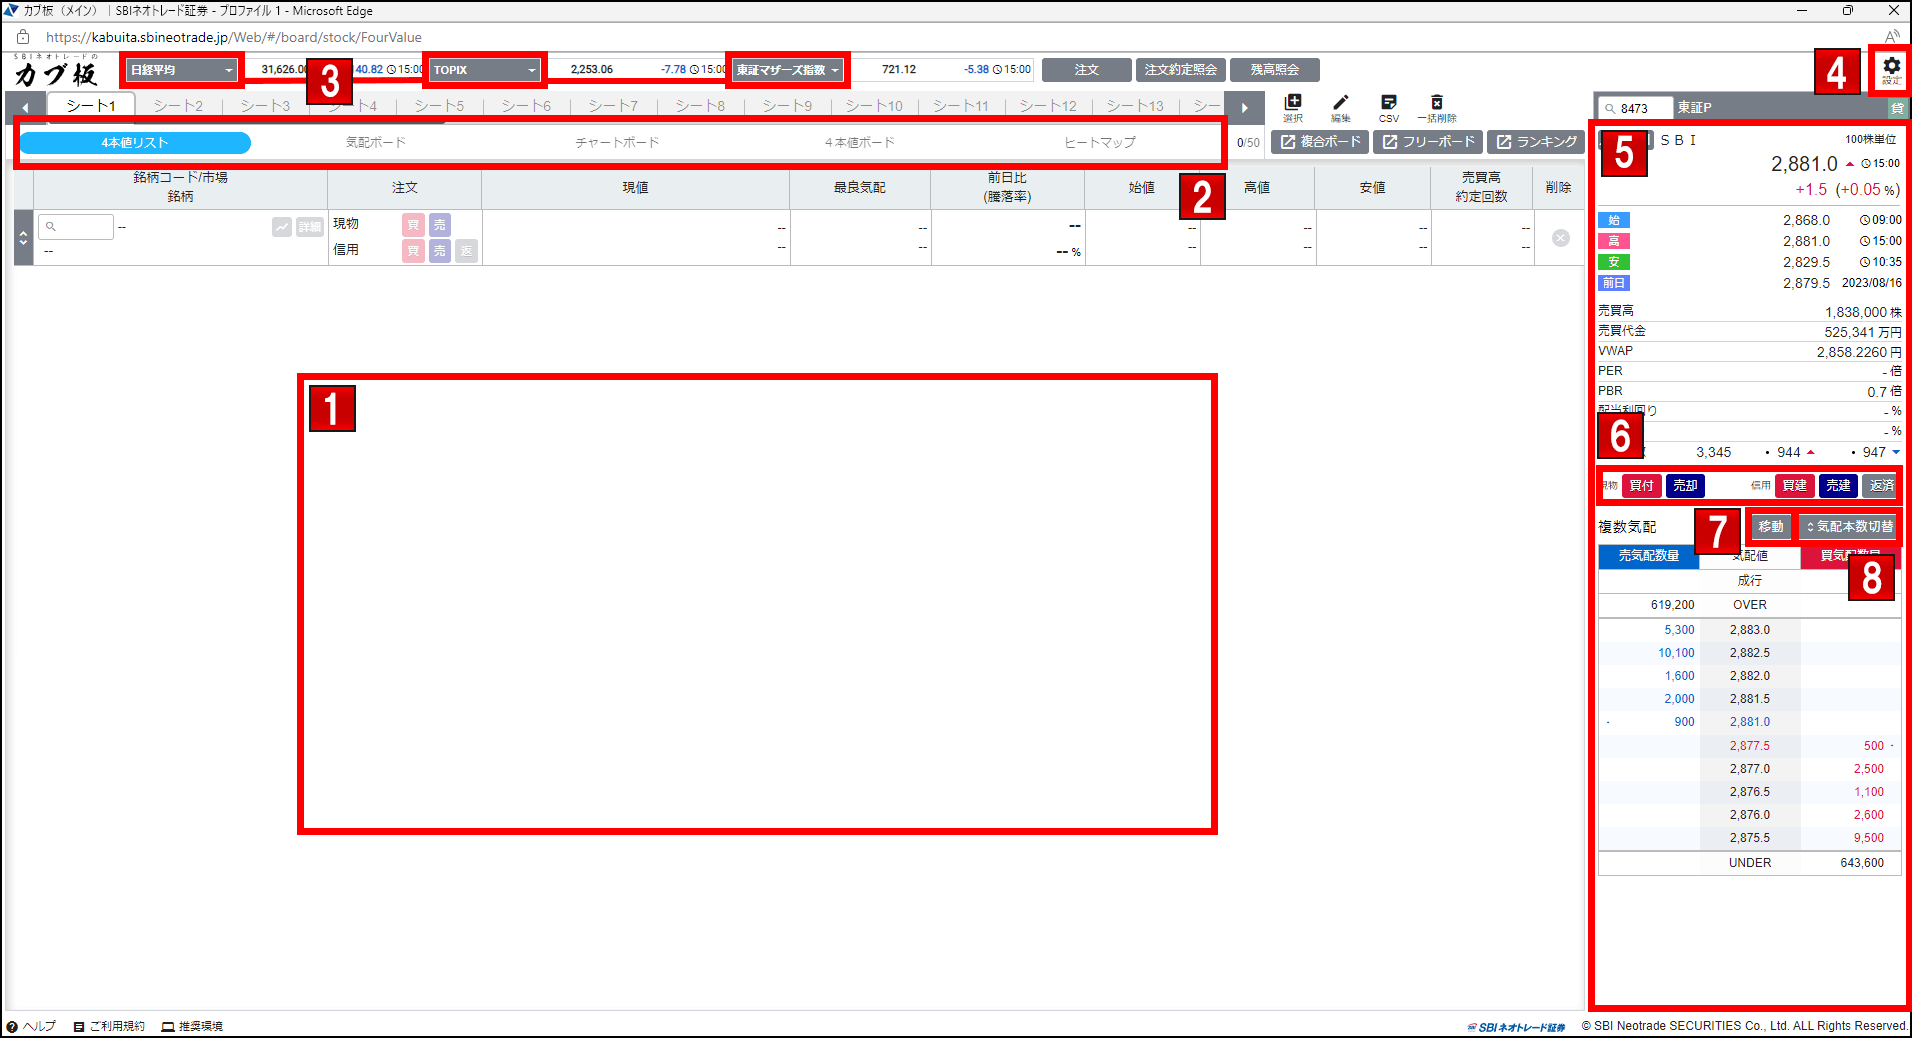Click the 詳細 button in the stock row
Image resolution: width=1912 pixels, height=1038 pixels.
click(309, 227)
